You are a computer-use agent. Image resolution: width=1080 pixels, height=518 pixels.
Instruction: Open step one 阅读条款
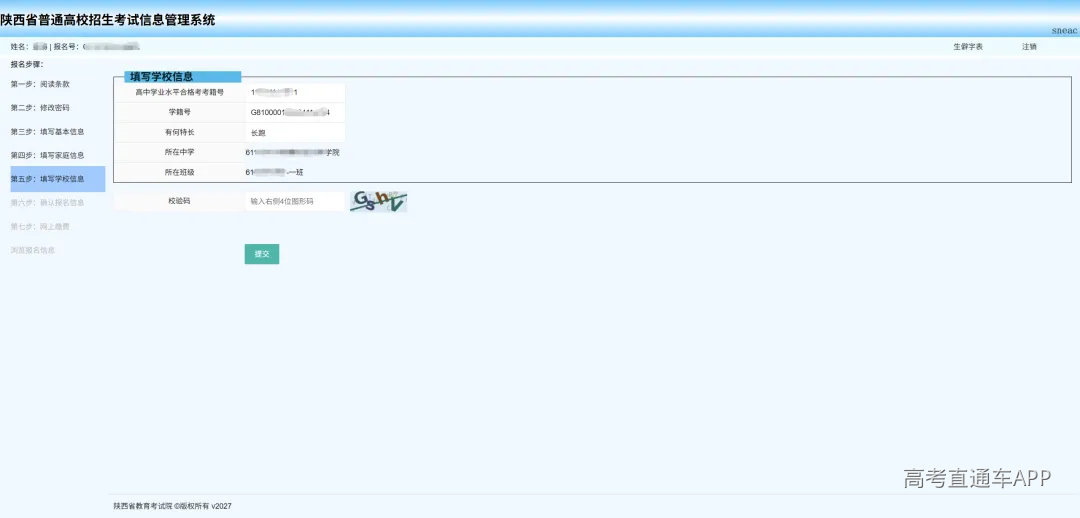click(40, 84)
